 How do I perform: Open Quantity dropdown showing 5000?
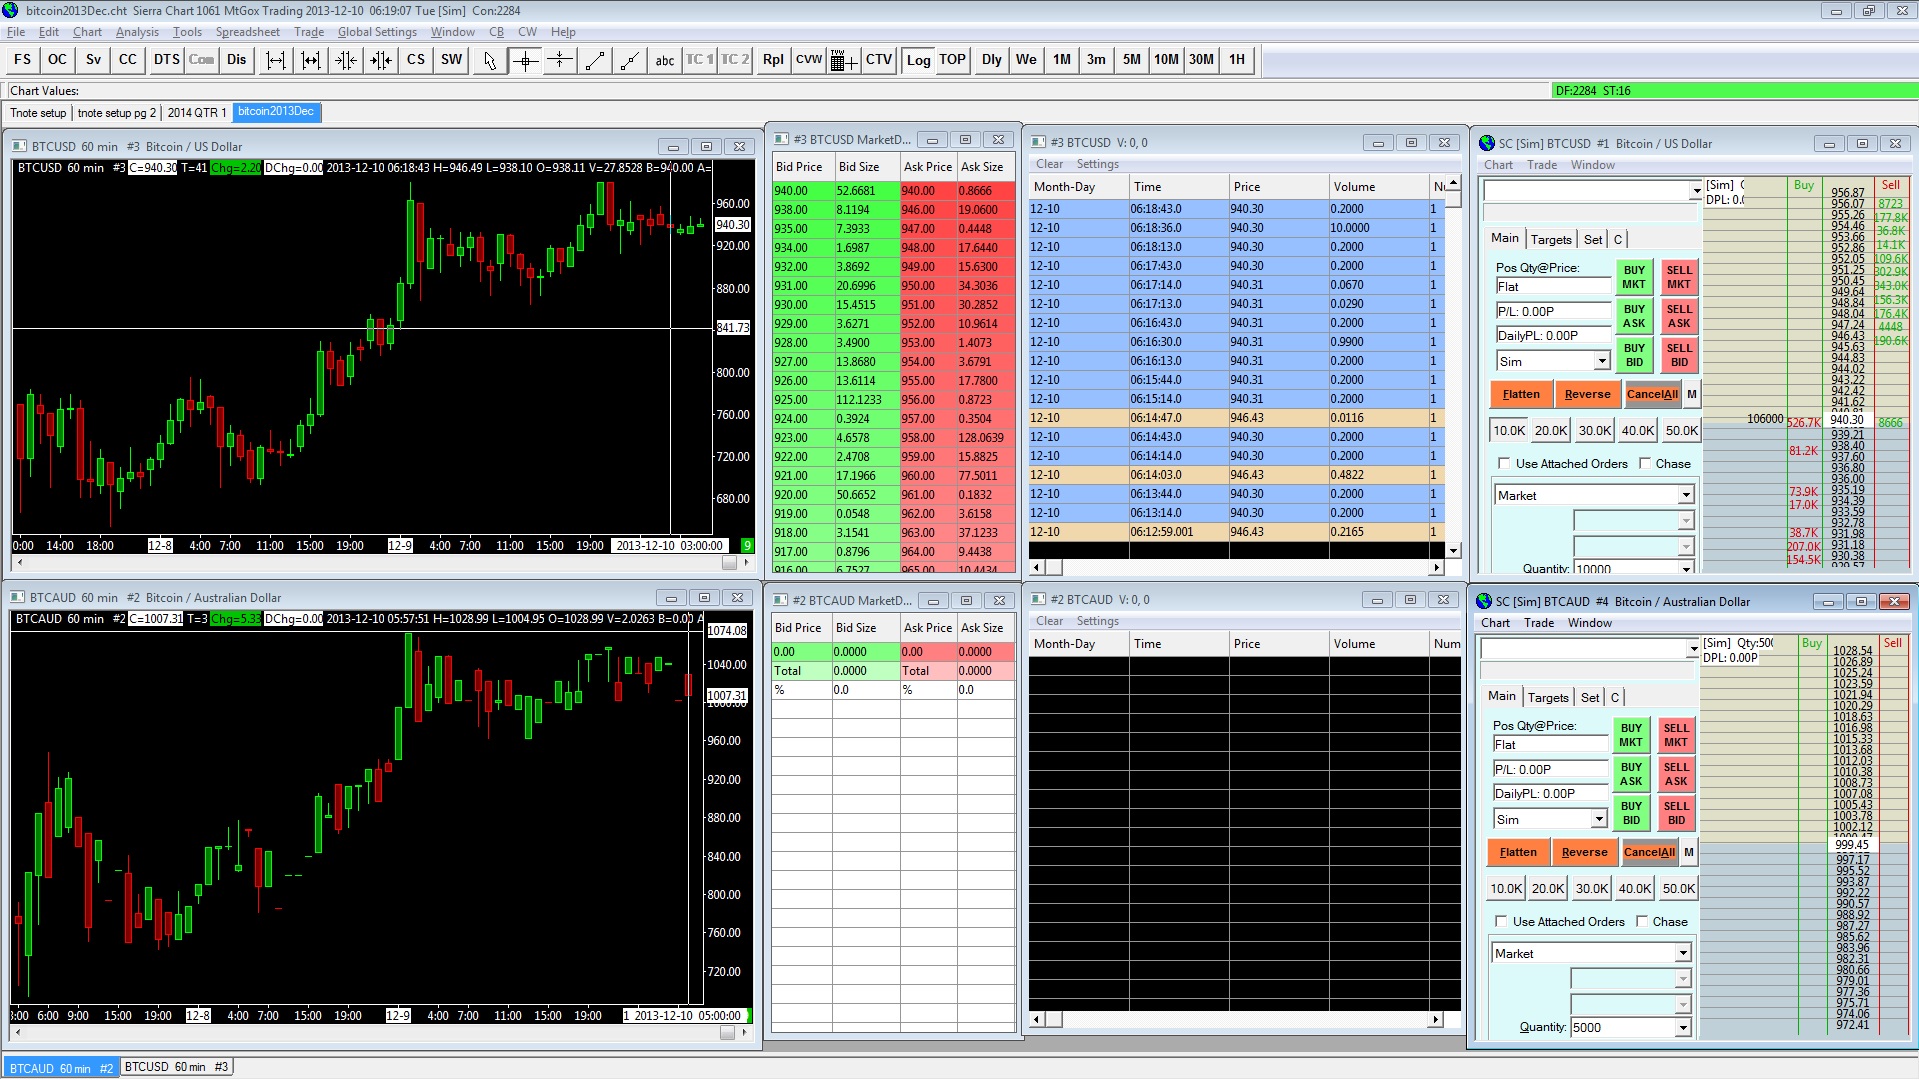(x=1683, y=1027)
